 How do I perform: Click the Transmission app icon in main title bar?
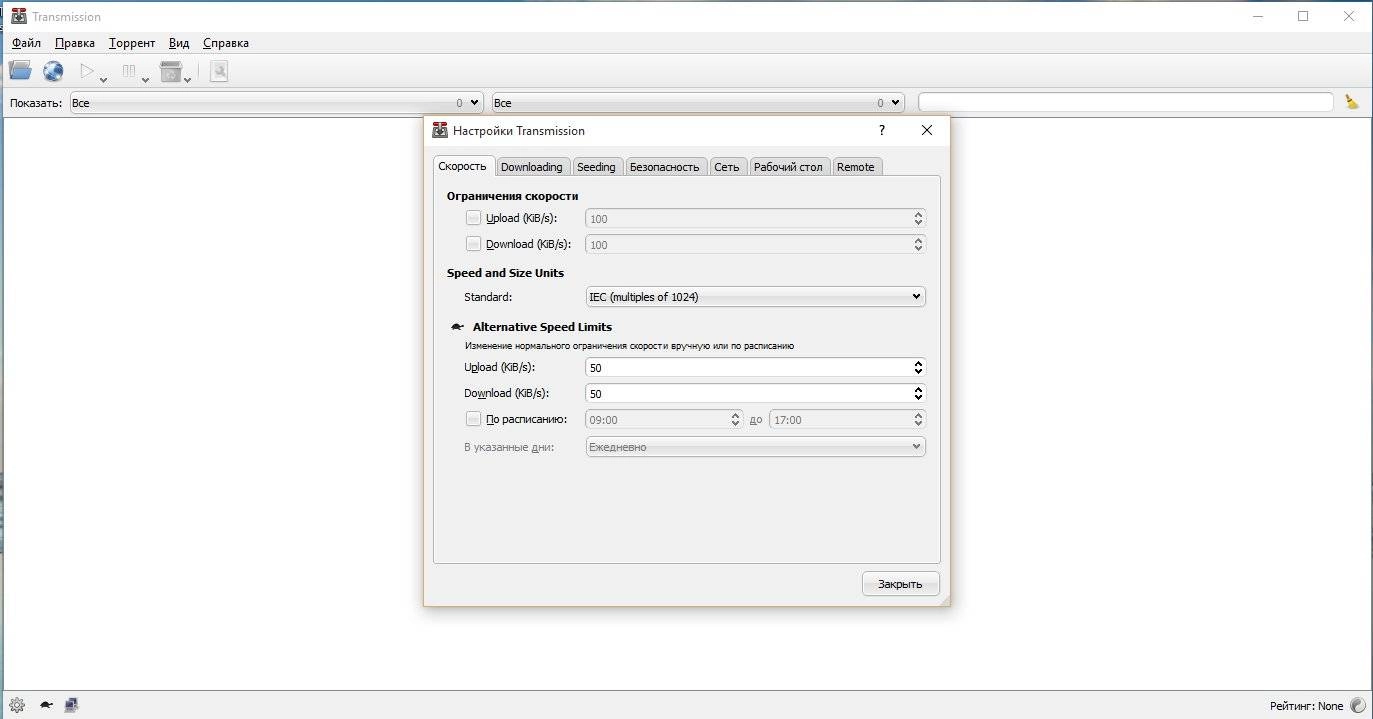pos(18,16)
